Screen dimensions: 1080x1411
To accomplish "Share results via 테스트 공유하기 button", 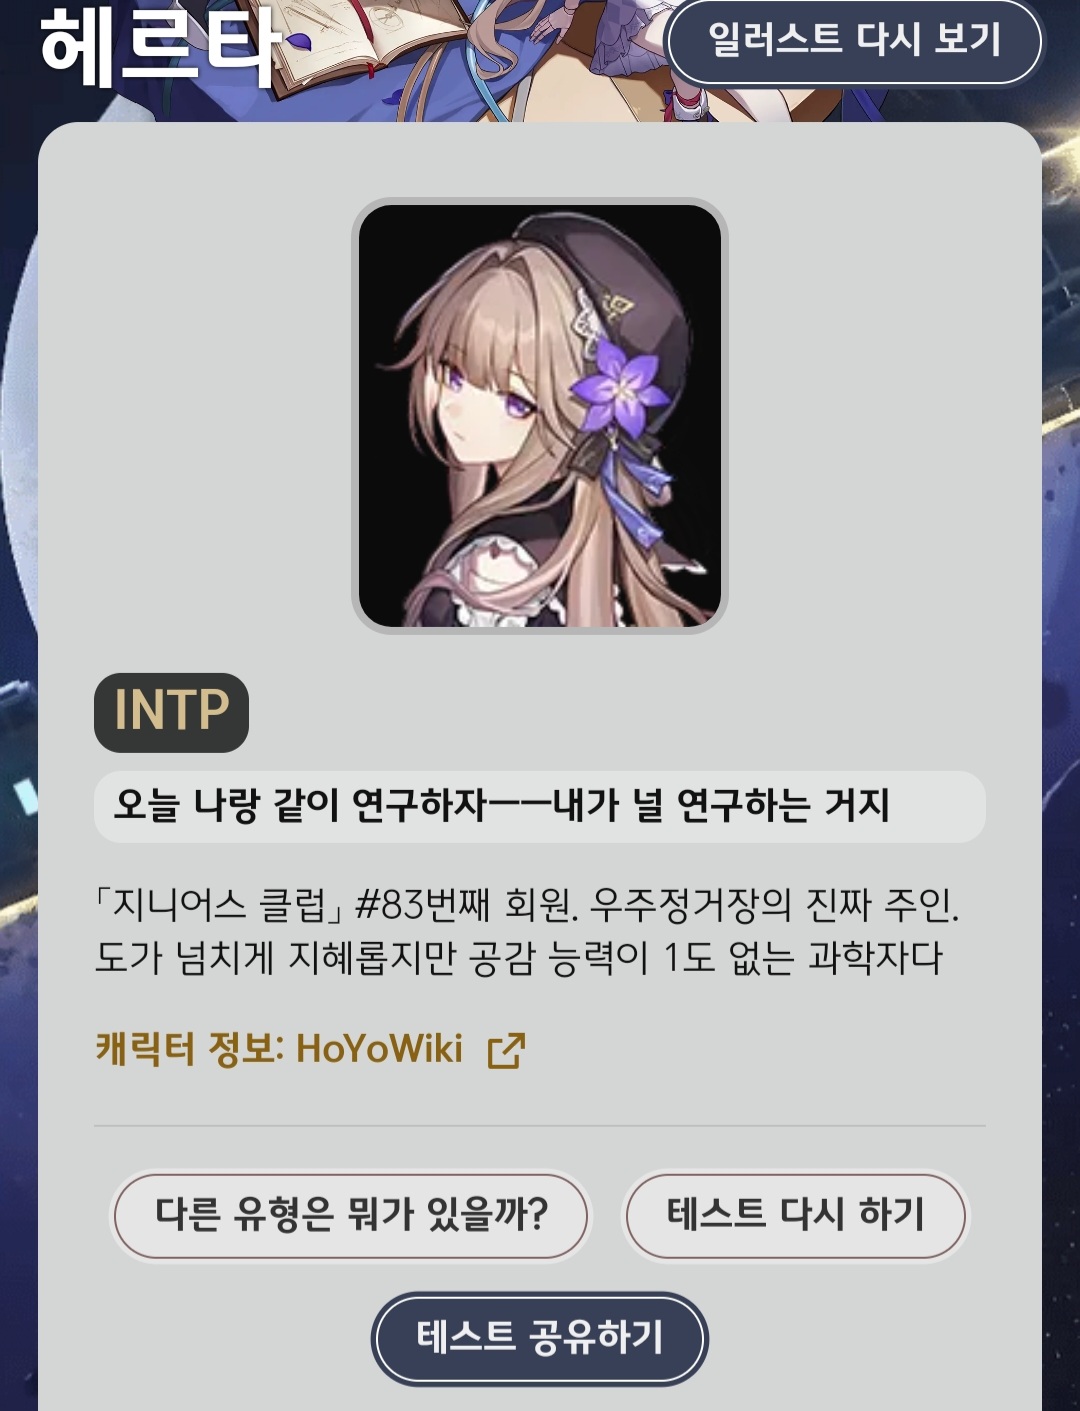I will (x=540, y=1338).
